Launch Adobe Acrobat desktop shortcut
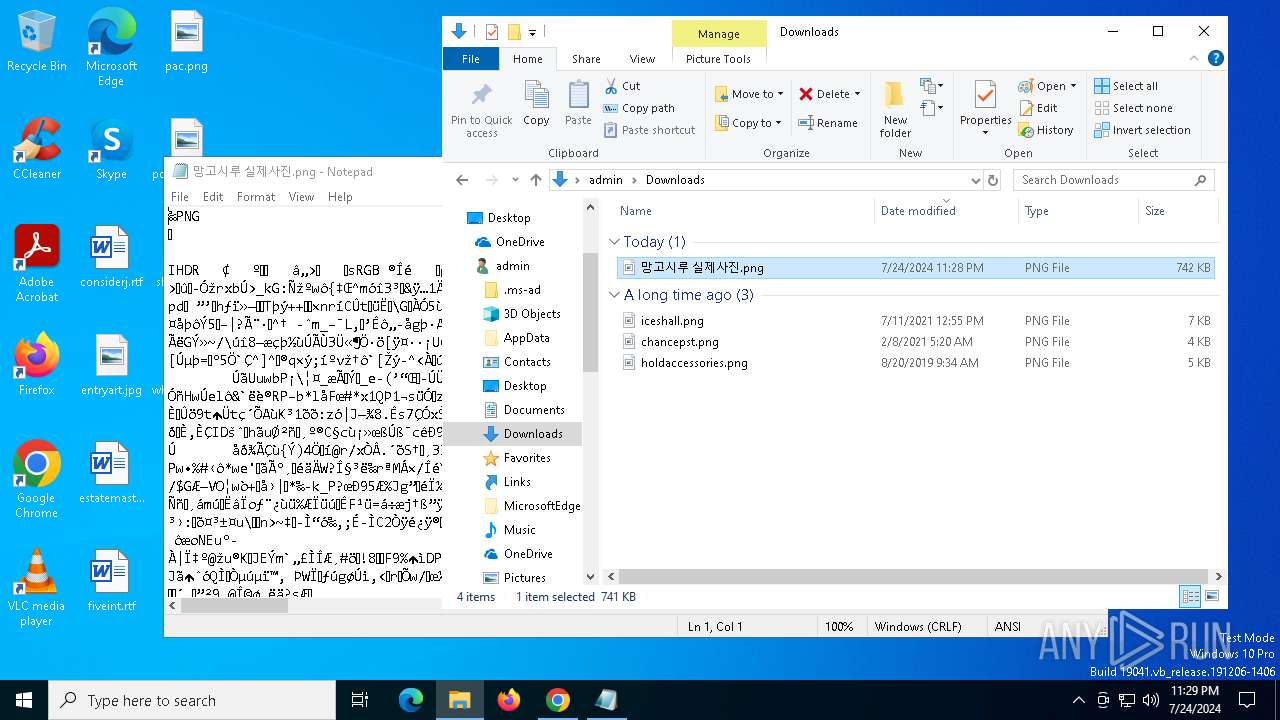This screenshot has width=1280, height=720. [x=37, y=264]
